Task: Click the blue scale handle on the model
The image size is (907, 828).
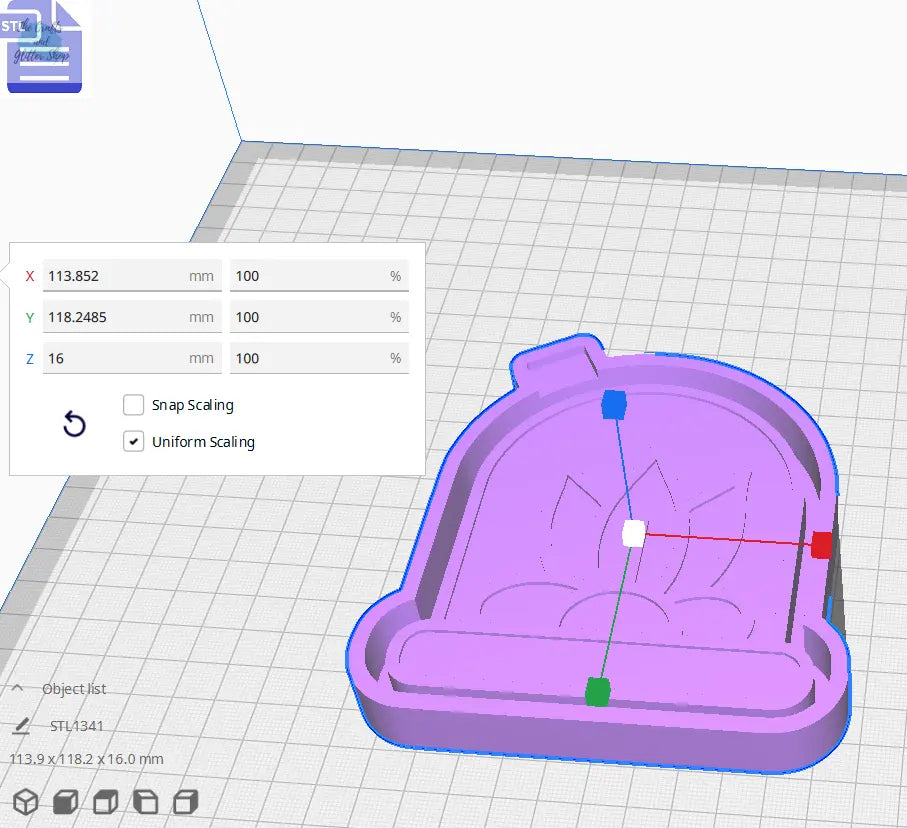Action: pos(613,403)
